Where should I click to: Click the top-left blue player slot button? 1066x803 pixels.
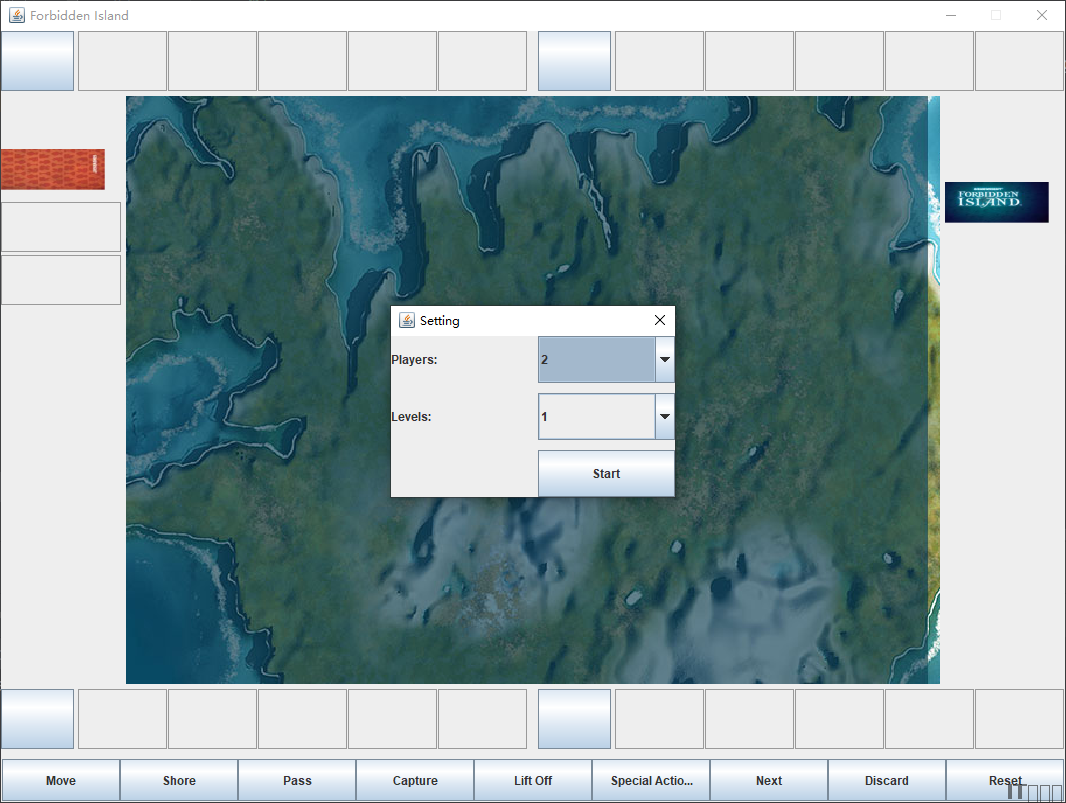click(37, 61)
